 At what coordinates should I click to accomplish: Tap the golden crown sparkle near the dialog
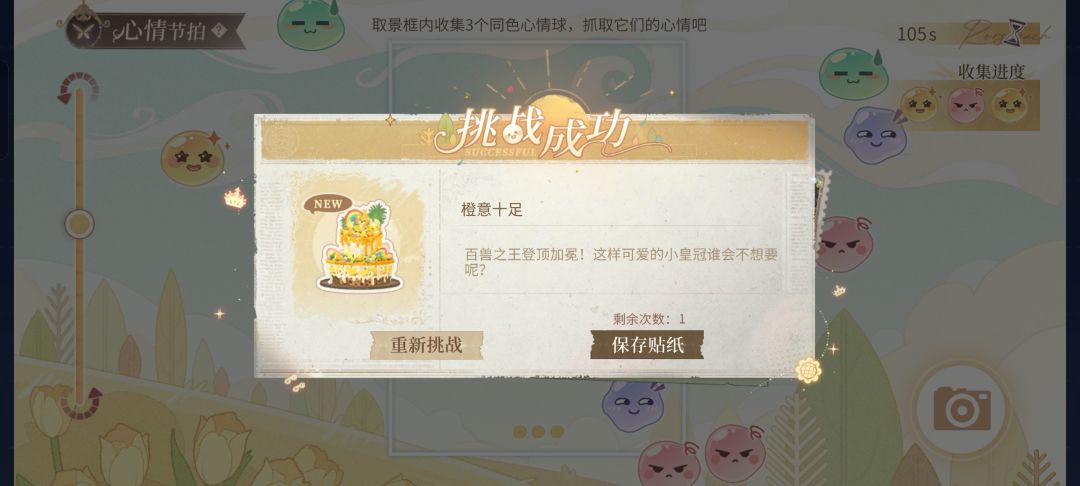236,199
